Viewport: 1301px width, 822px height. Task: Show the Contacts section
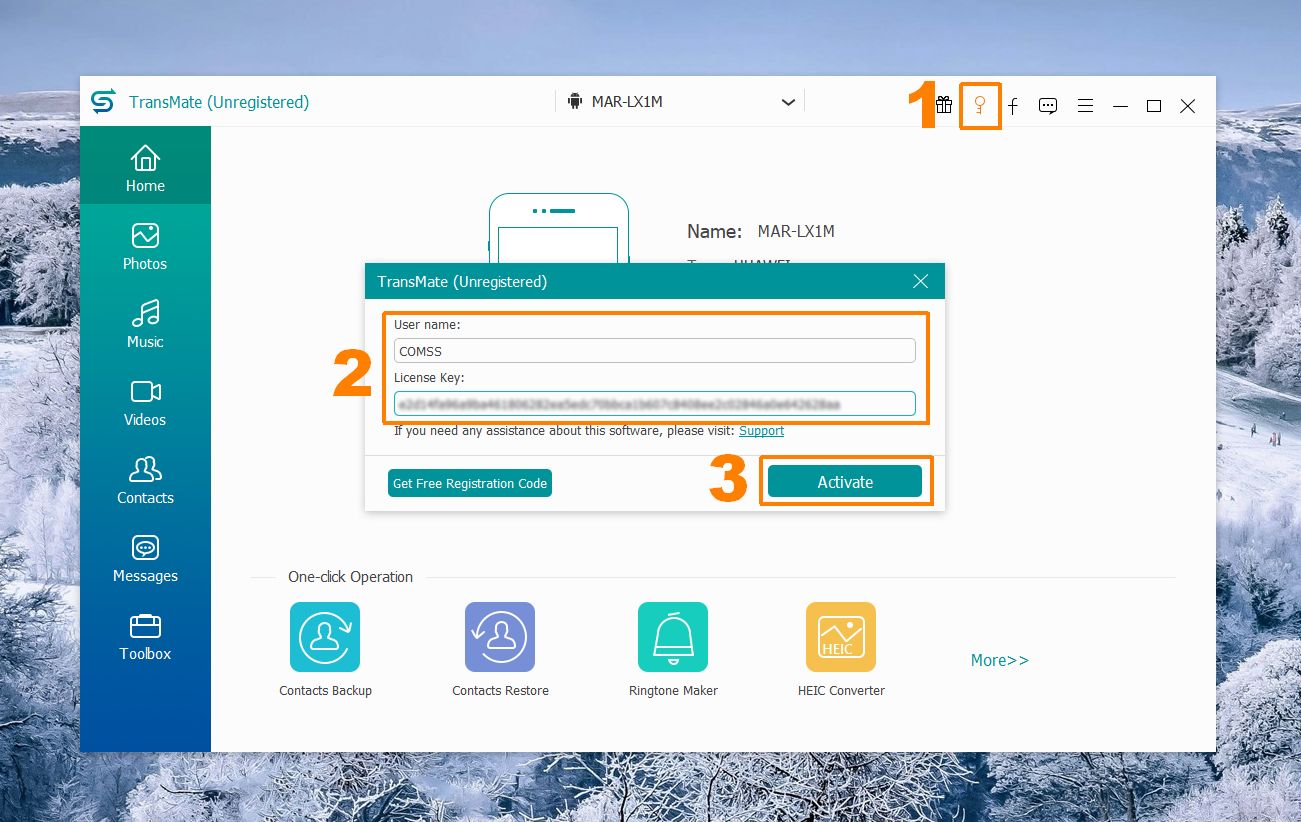(x=145, y=480)
